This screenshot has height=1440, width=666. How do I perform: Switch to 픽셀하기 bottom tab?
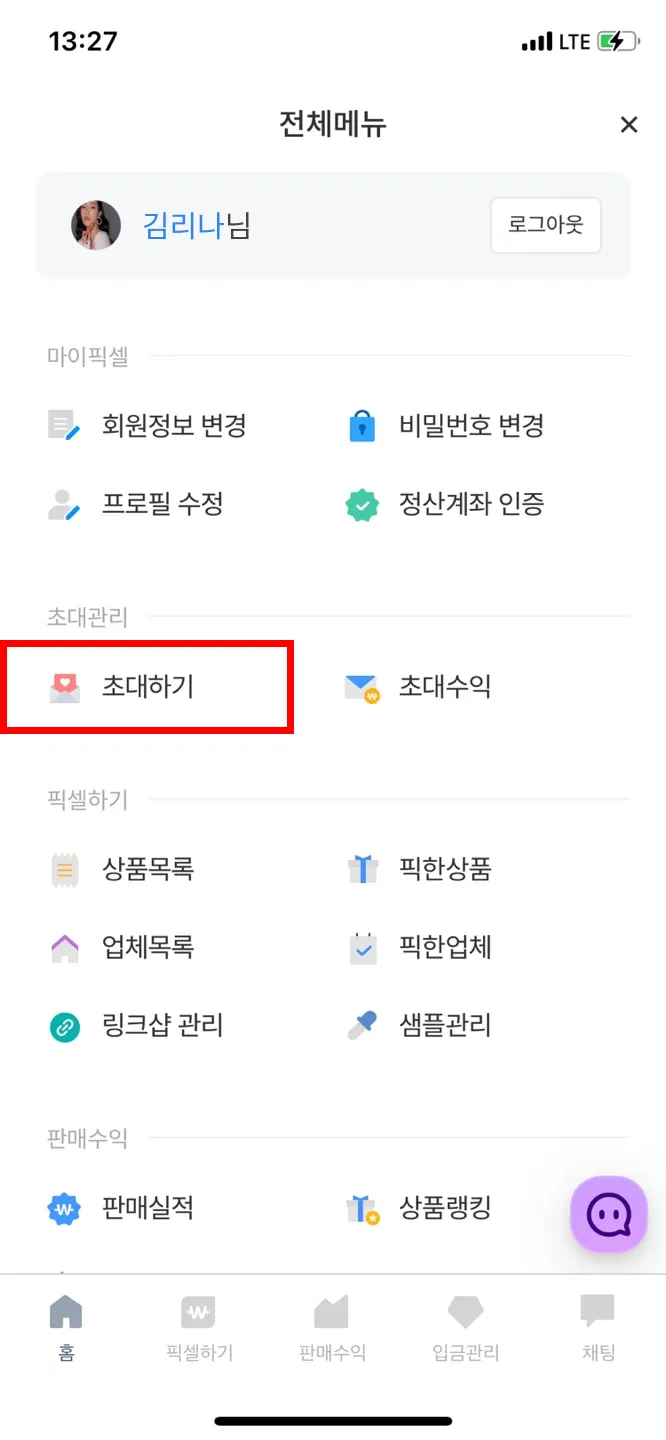199,1328
